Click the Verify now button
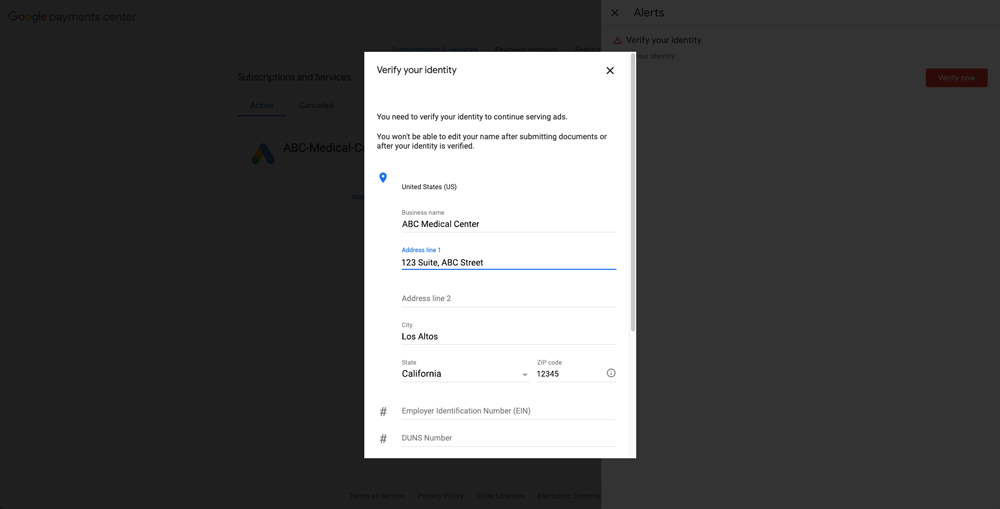The image size is (1000, 509). click(x=956, y=78)
